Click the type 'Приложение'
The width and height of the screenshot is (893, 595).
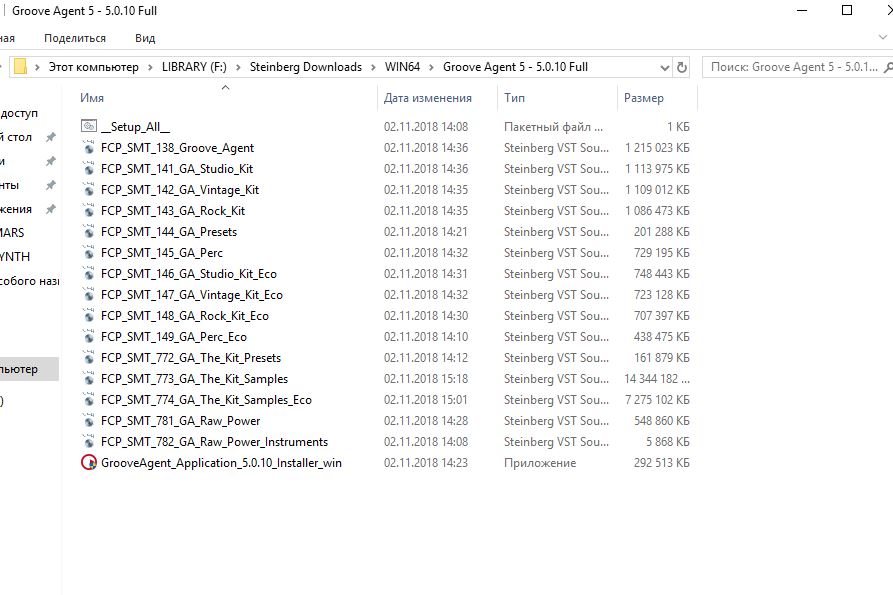540,463
